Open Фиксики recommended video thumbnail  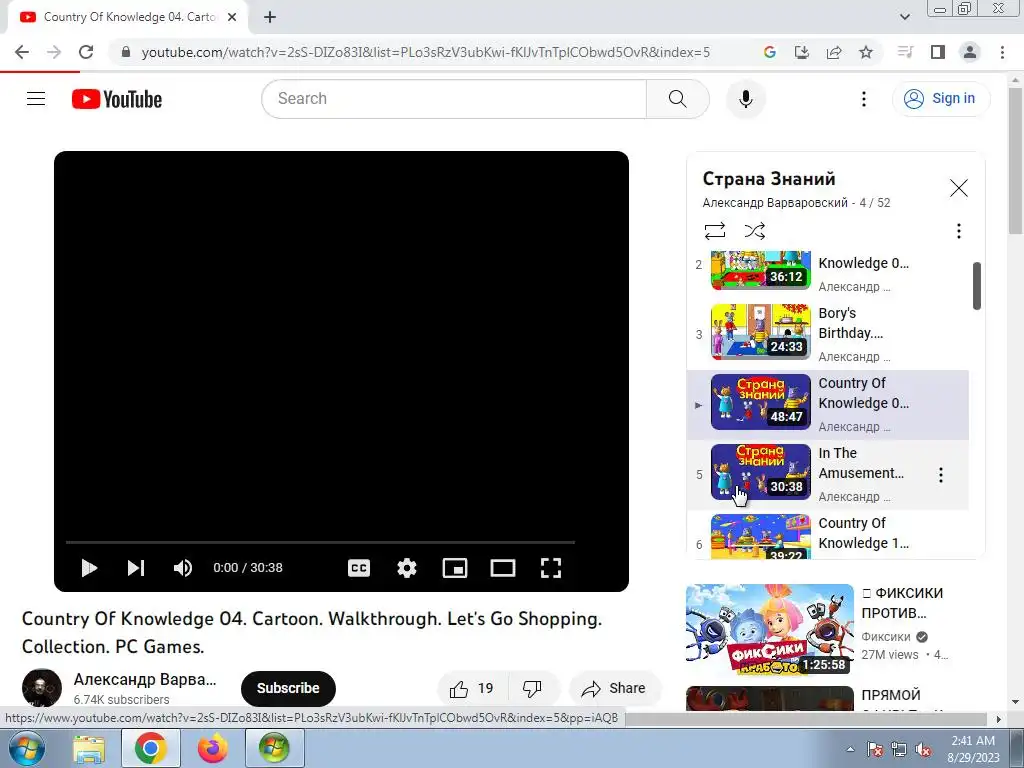tap(770, 630)
